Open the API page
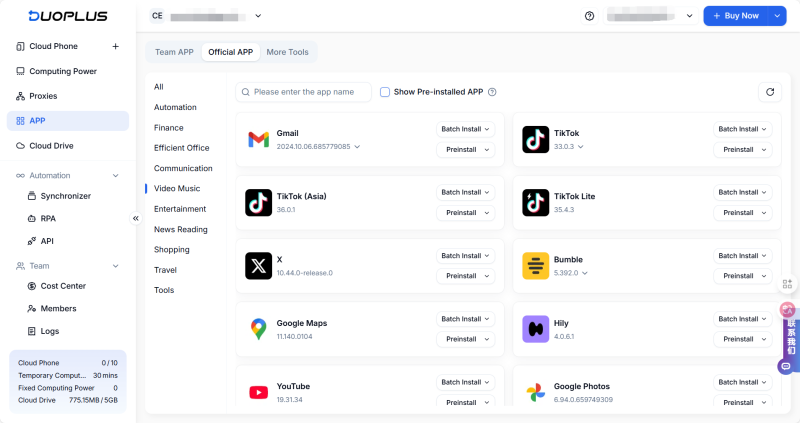The height and width of the screenshot is (423, 800). [x=47, y=241]
